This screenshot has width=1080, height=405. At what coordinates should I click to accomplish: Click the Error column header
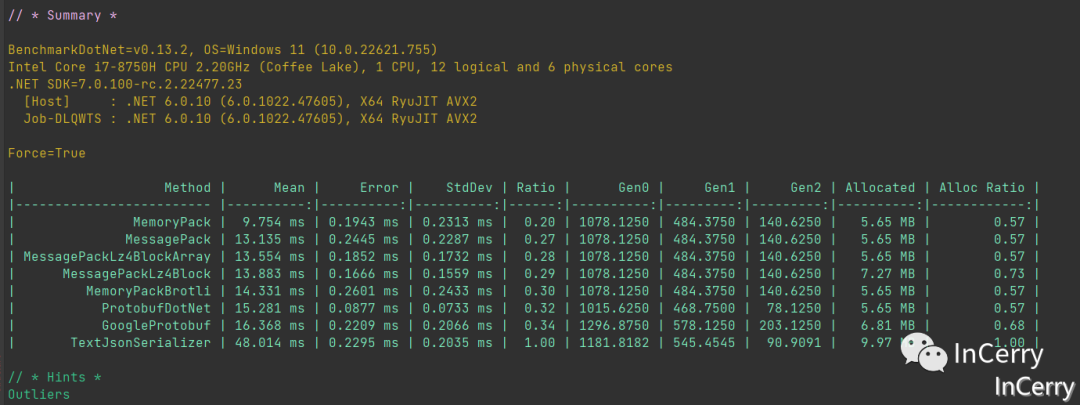coord(379,188)
